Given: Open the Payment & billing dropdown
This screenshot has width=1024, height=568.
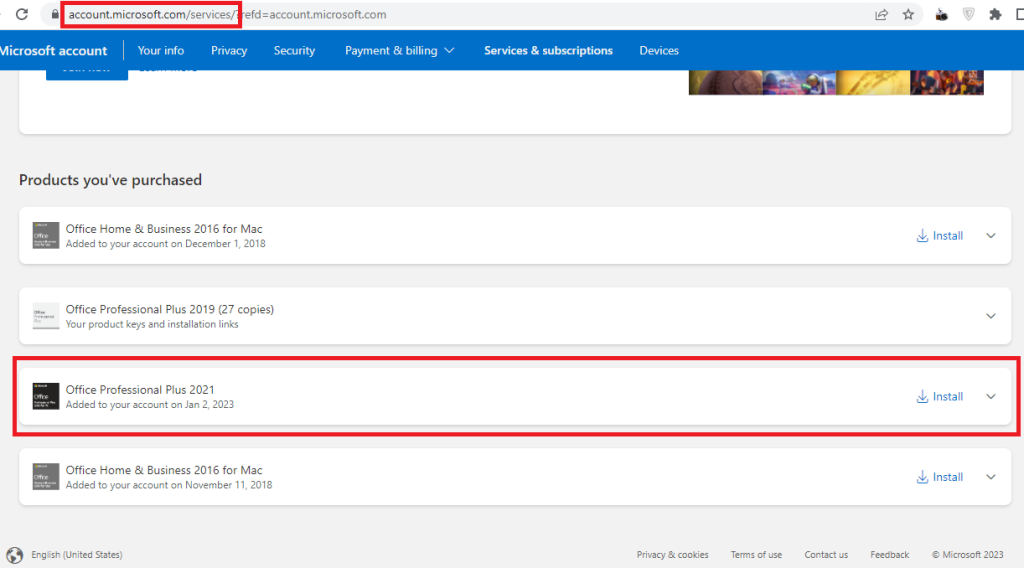Looking at the screenshot, I should (400, 51).
